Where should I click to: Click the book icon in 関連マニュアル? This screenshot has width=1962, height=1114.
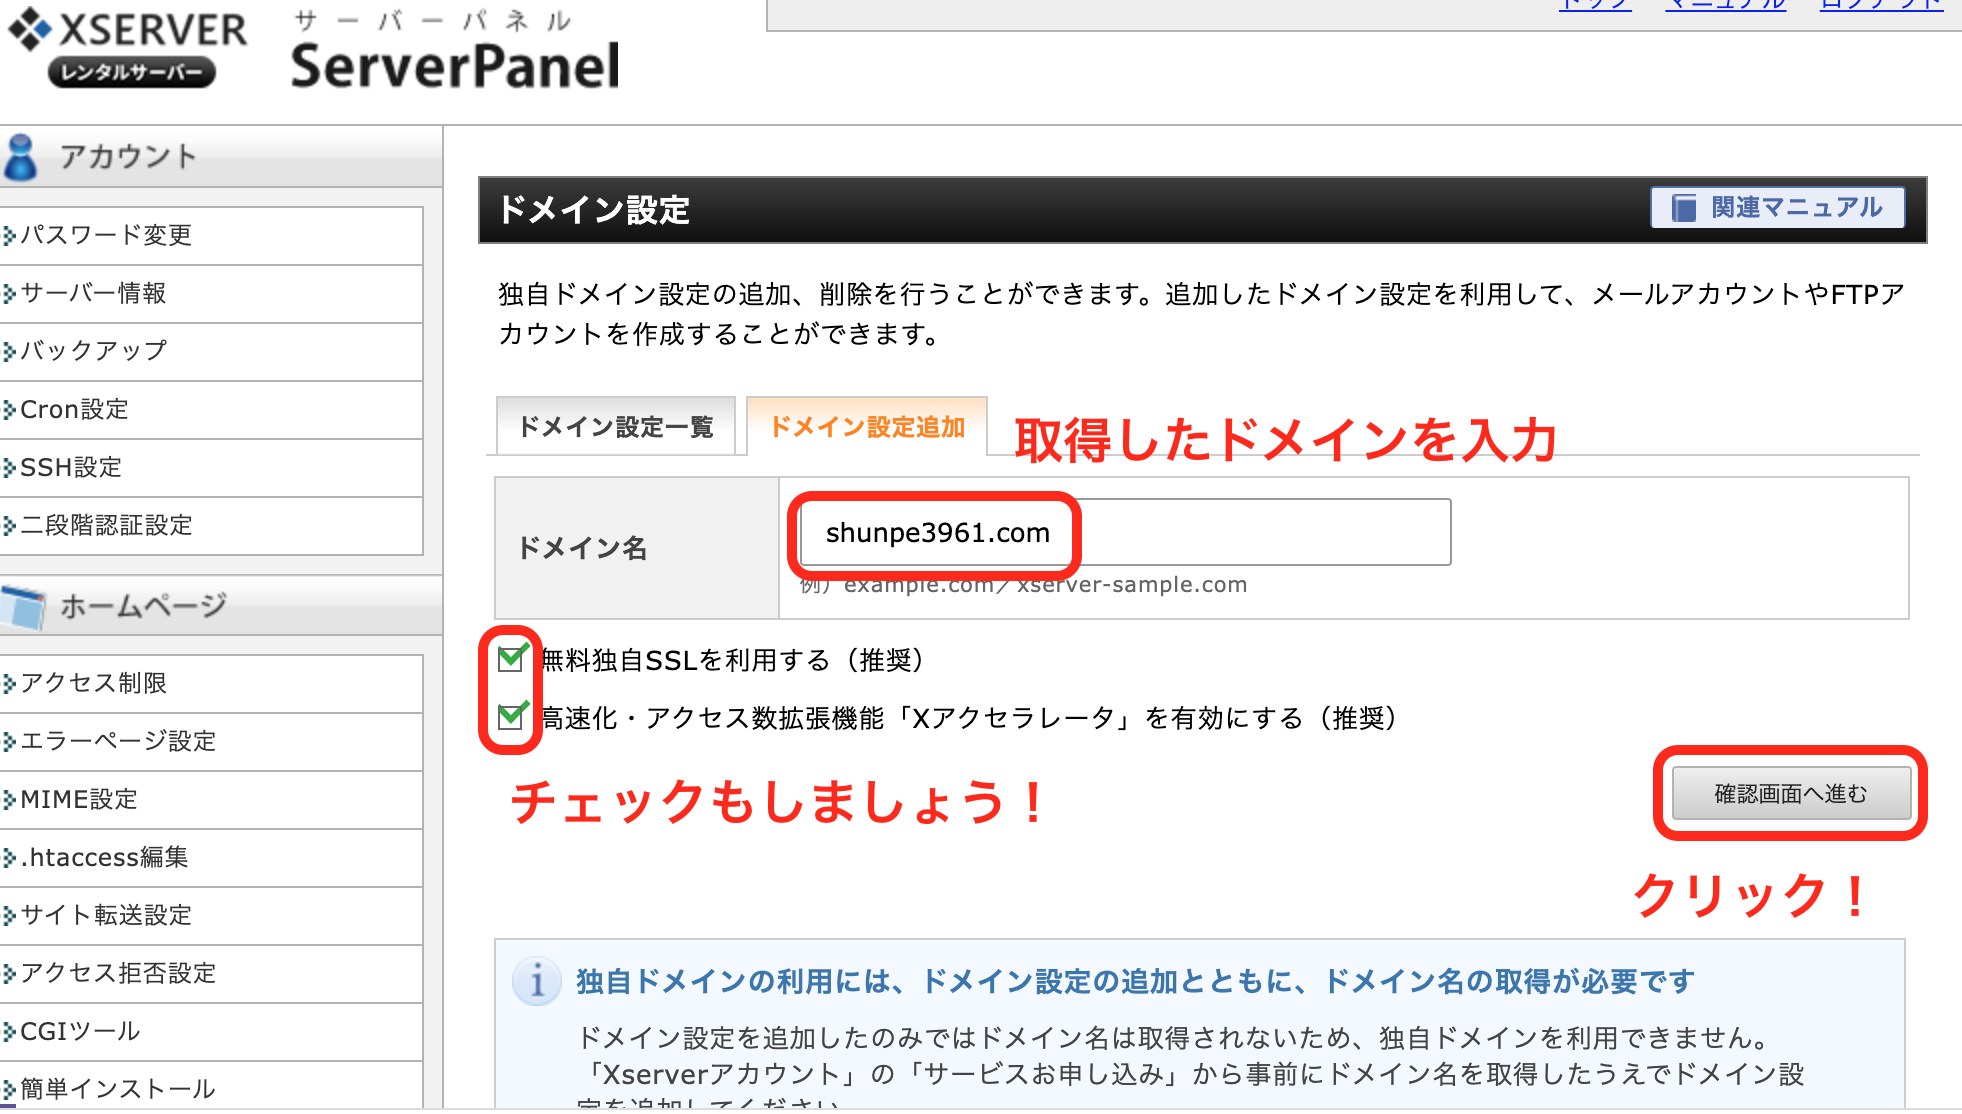(x=1685, y=208)
